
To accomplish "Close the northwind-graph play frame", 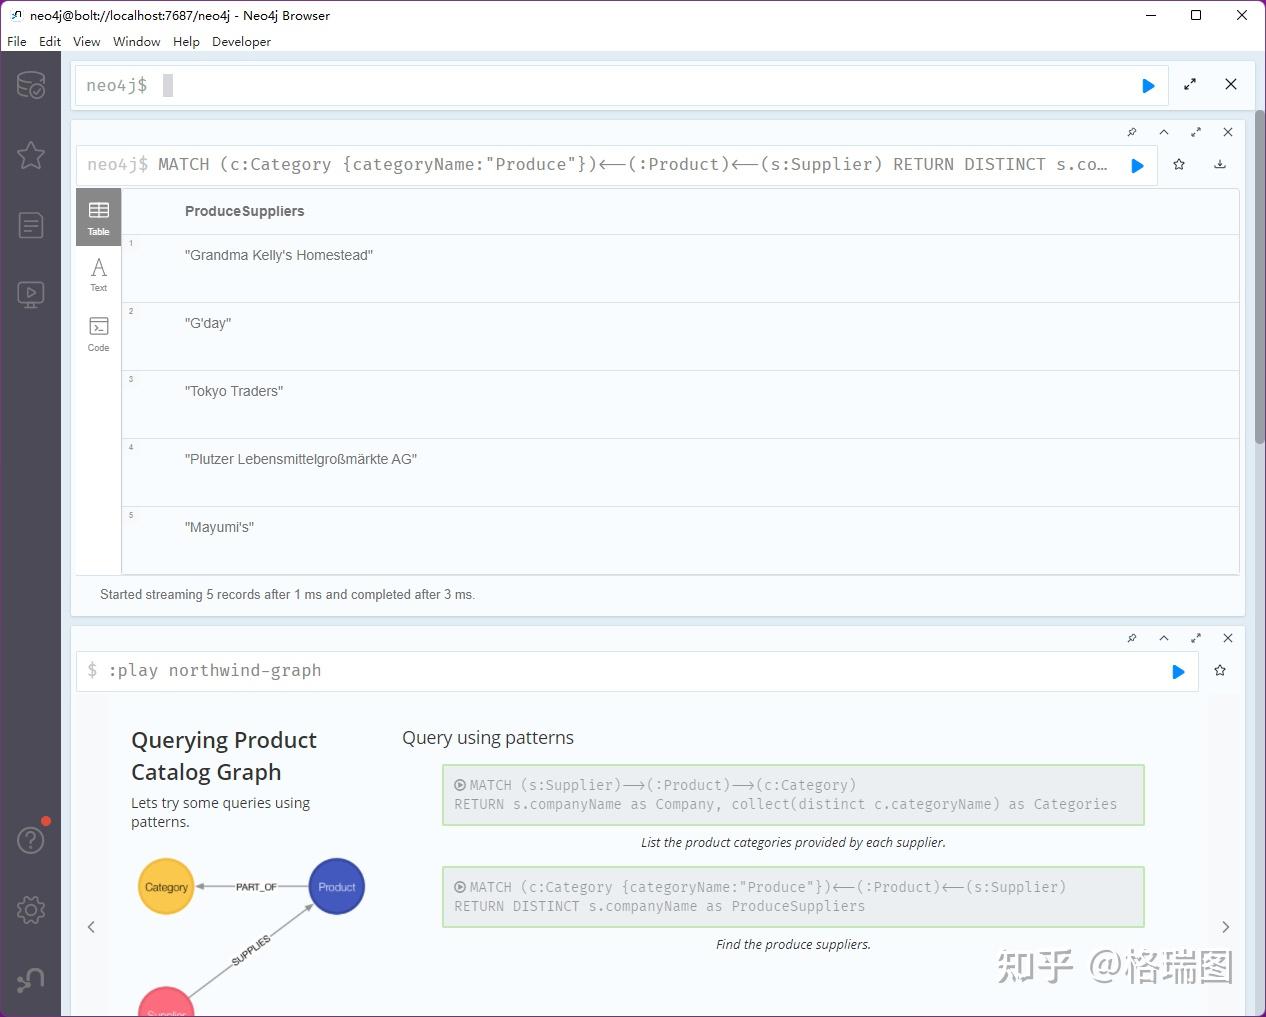I will [x=1228, y=638].
